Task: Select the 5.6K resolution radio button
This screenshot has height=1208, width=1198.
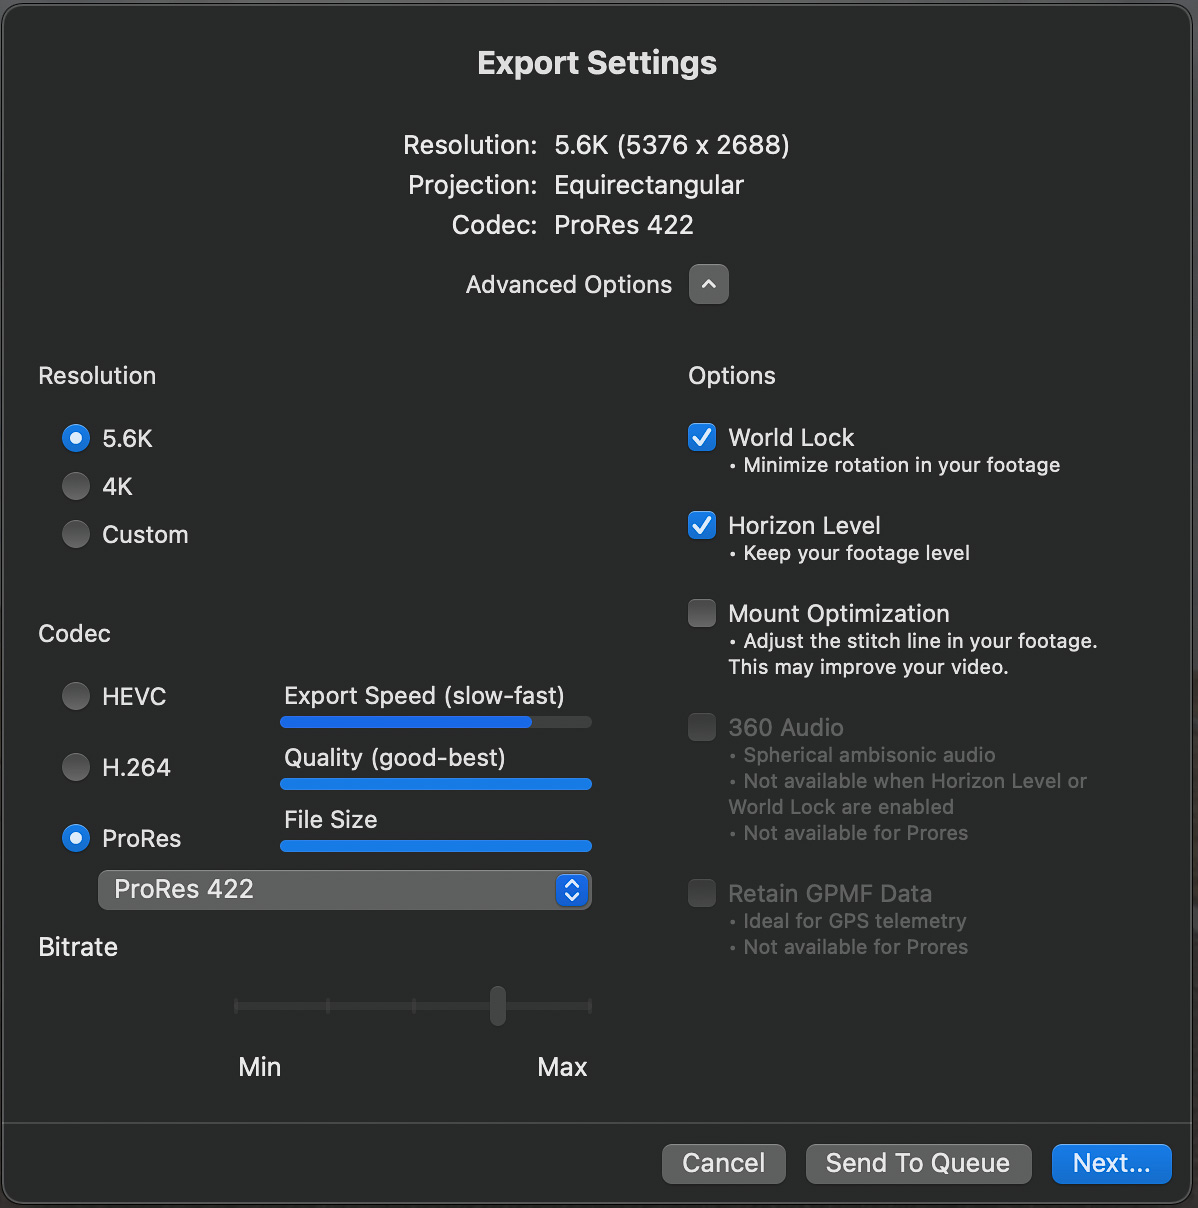Action: [x=76, y=438]
